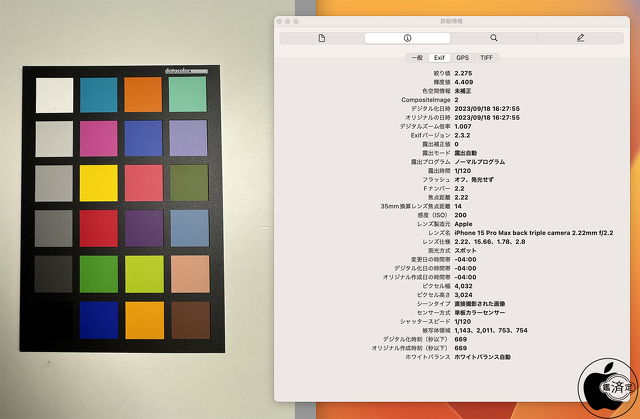Screen dimensions: 640x419
Task: Open the General Info document icon pane
Action: (321, 38)
